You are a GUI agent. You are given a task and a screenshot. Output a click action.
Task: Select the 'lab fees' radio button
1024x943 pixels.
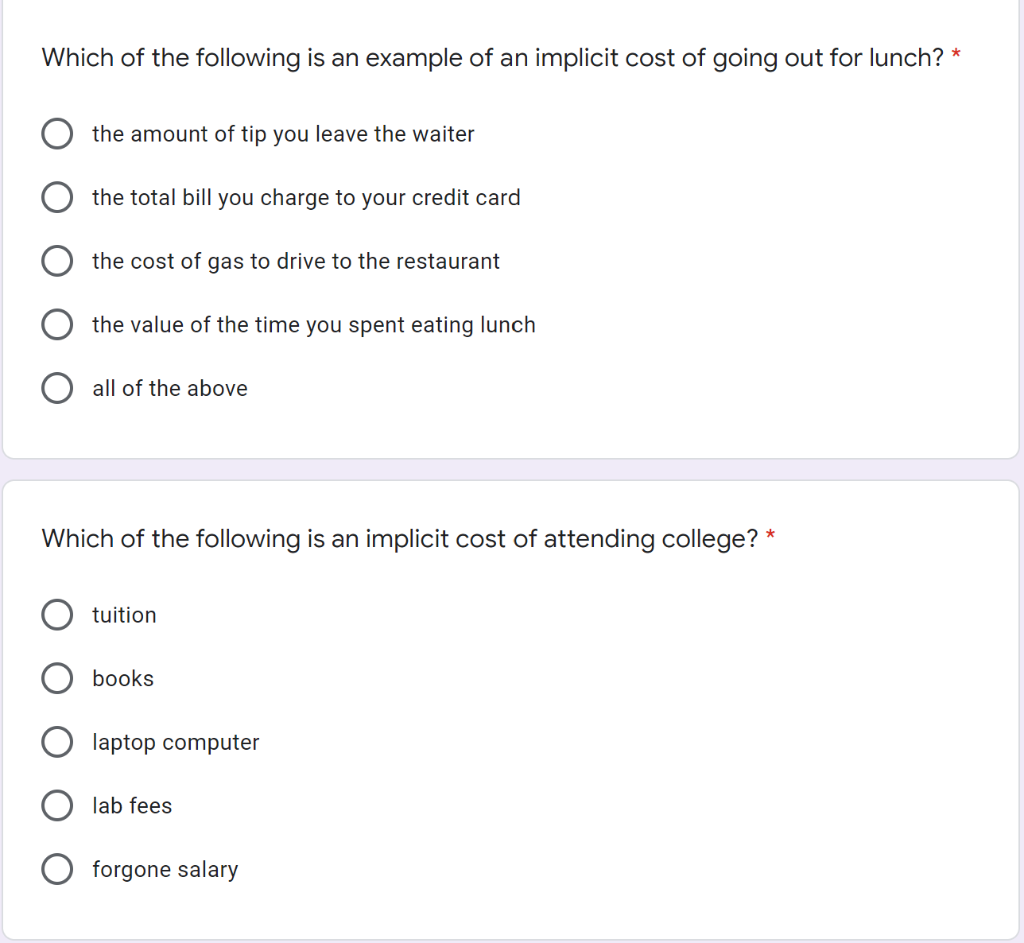[57, 806]
